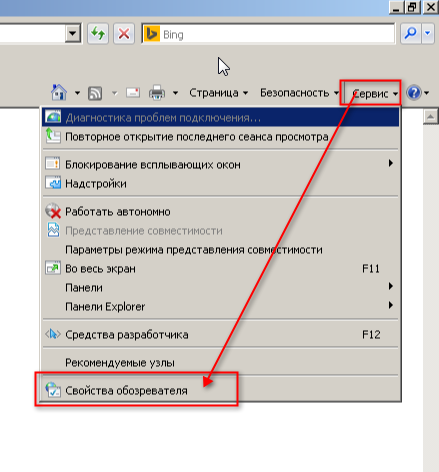Click the Read mail envelope icon
The width and height of the screenshot is (439, 472).
(x=133, y=92)
